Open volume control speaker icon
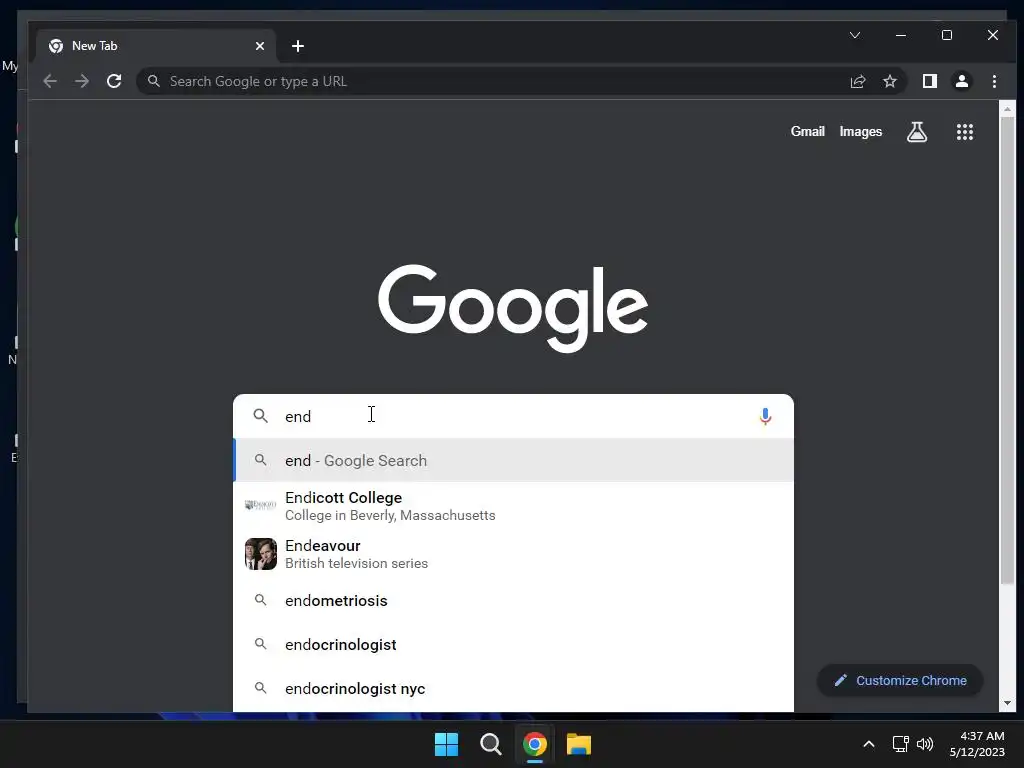This screenshot has height=768, width=1024. (925, 744)
